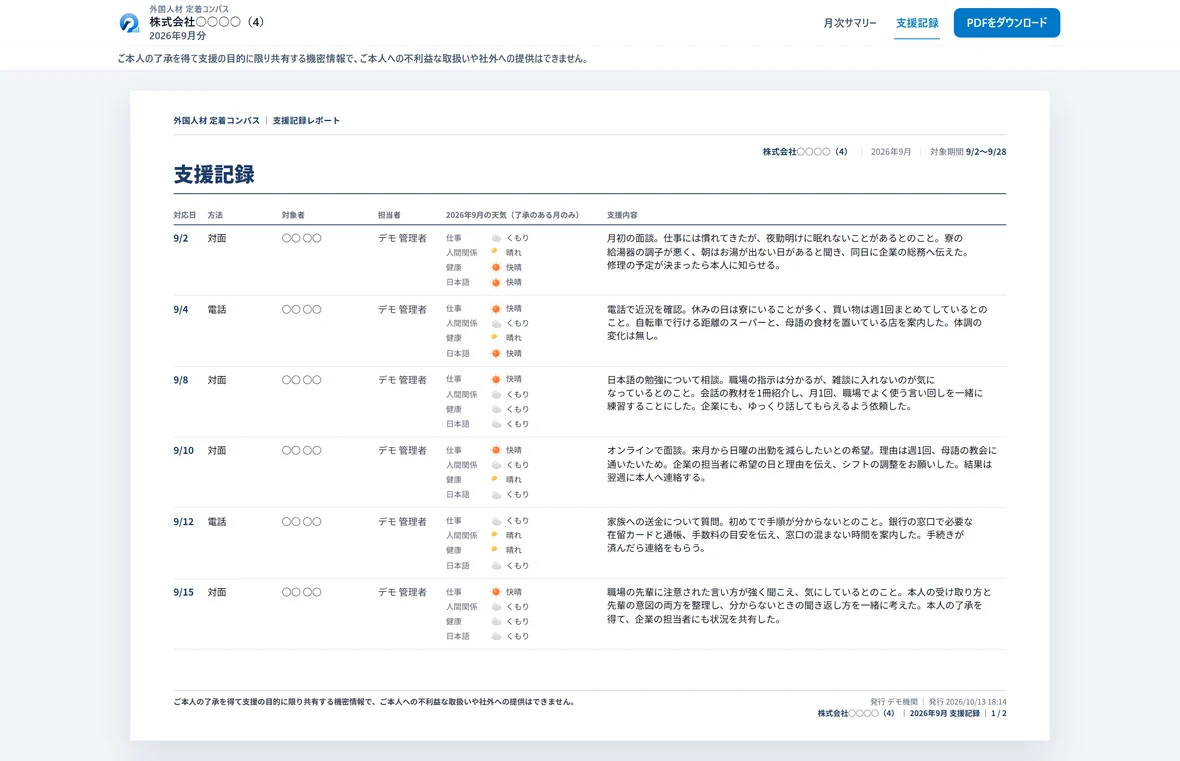Click the 対象期間 9/2〜9/28 text
The height and width of the screenshot is (761, 1180).
(968, 152)
